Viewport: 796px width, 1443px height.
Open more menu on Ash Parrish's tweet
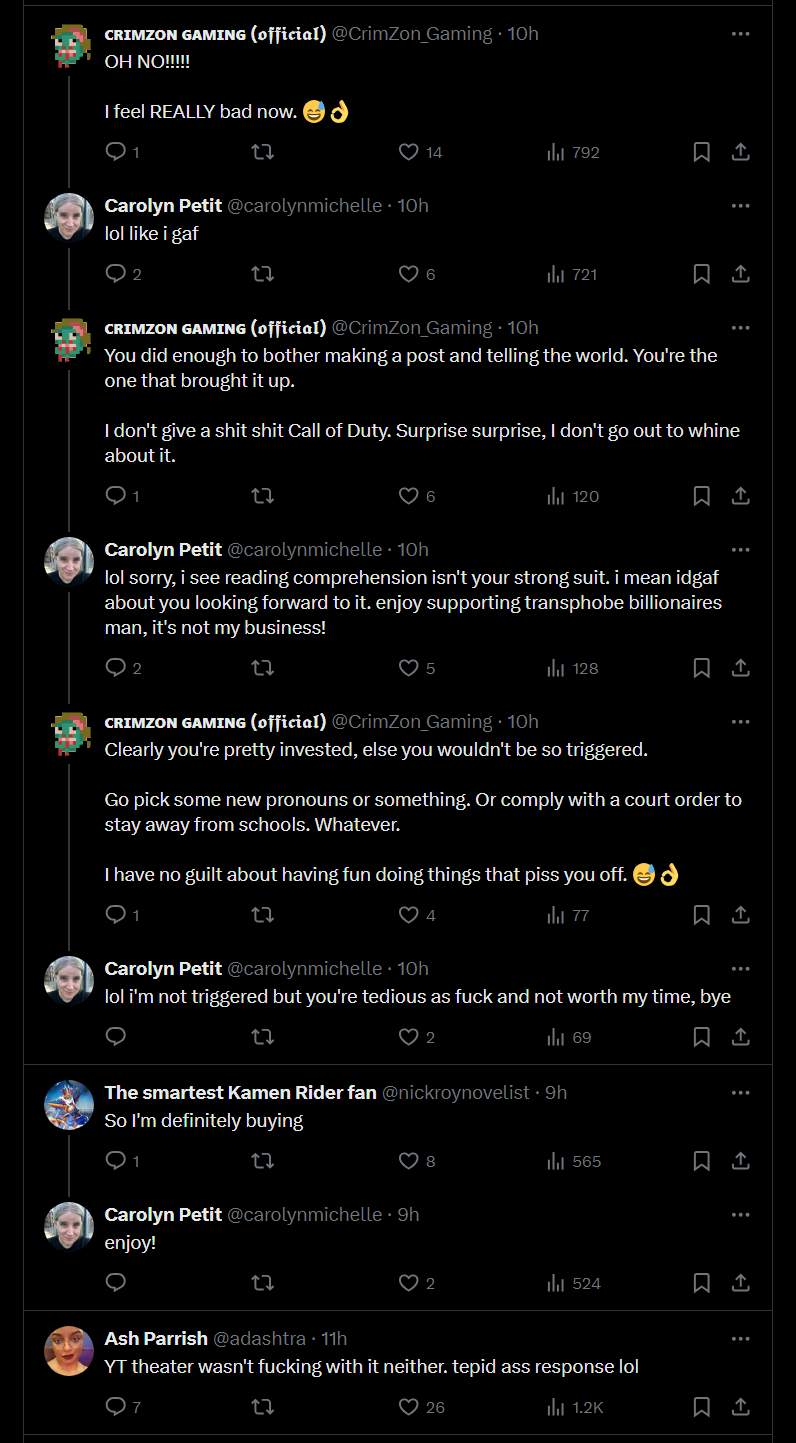[740, 1338]
